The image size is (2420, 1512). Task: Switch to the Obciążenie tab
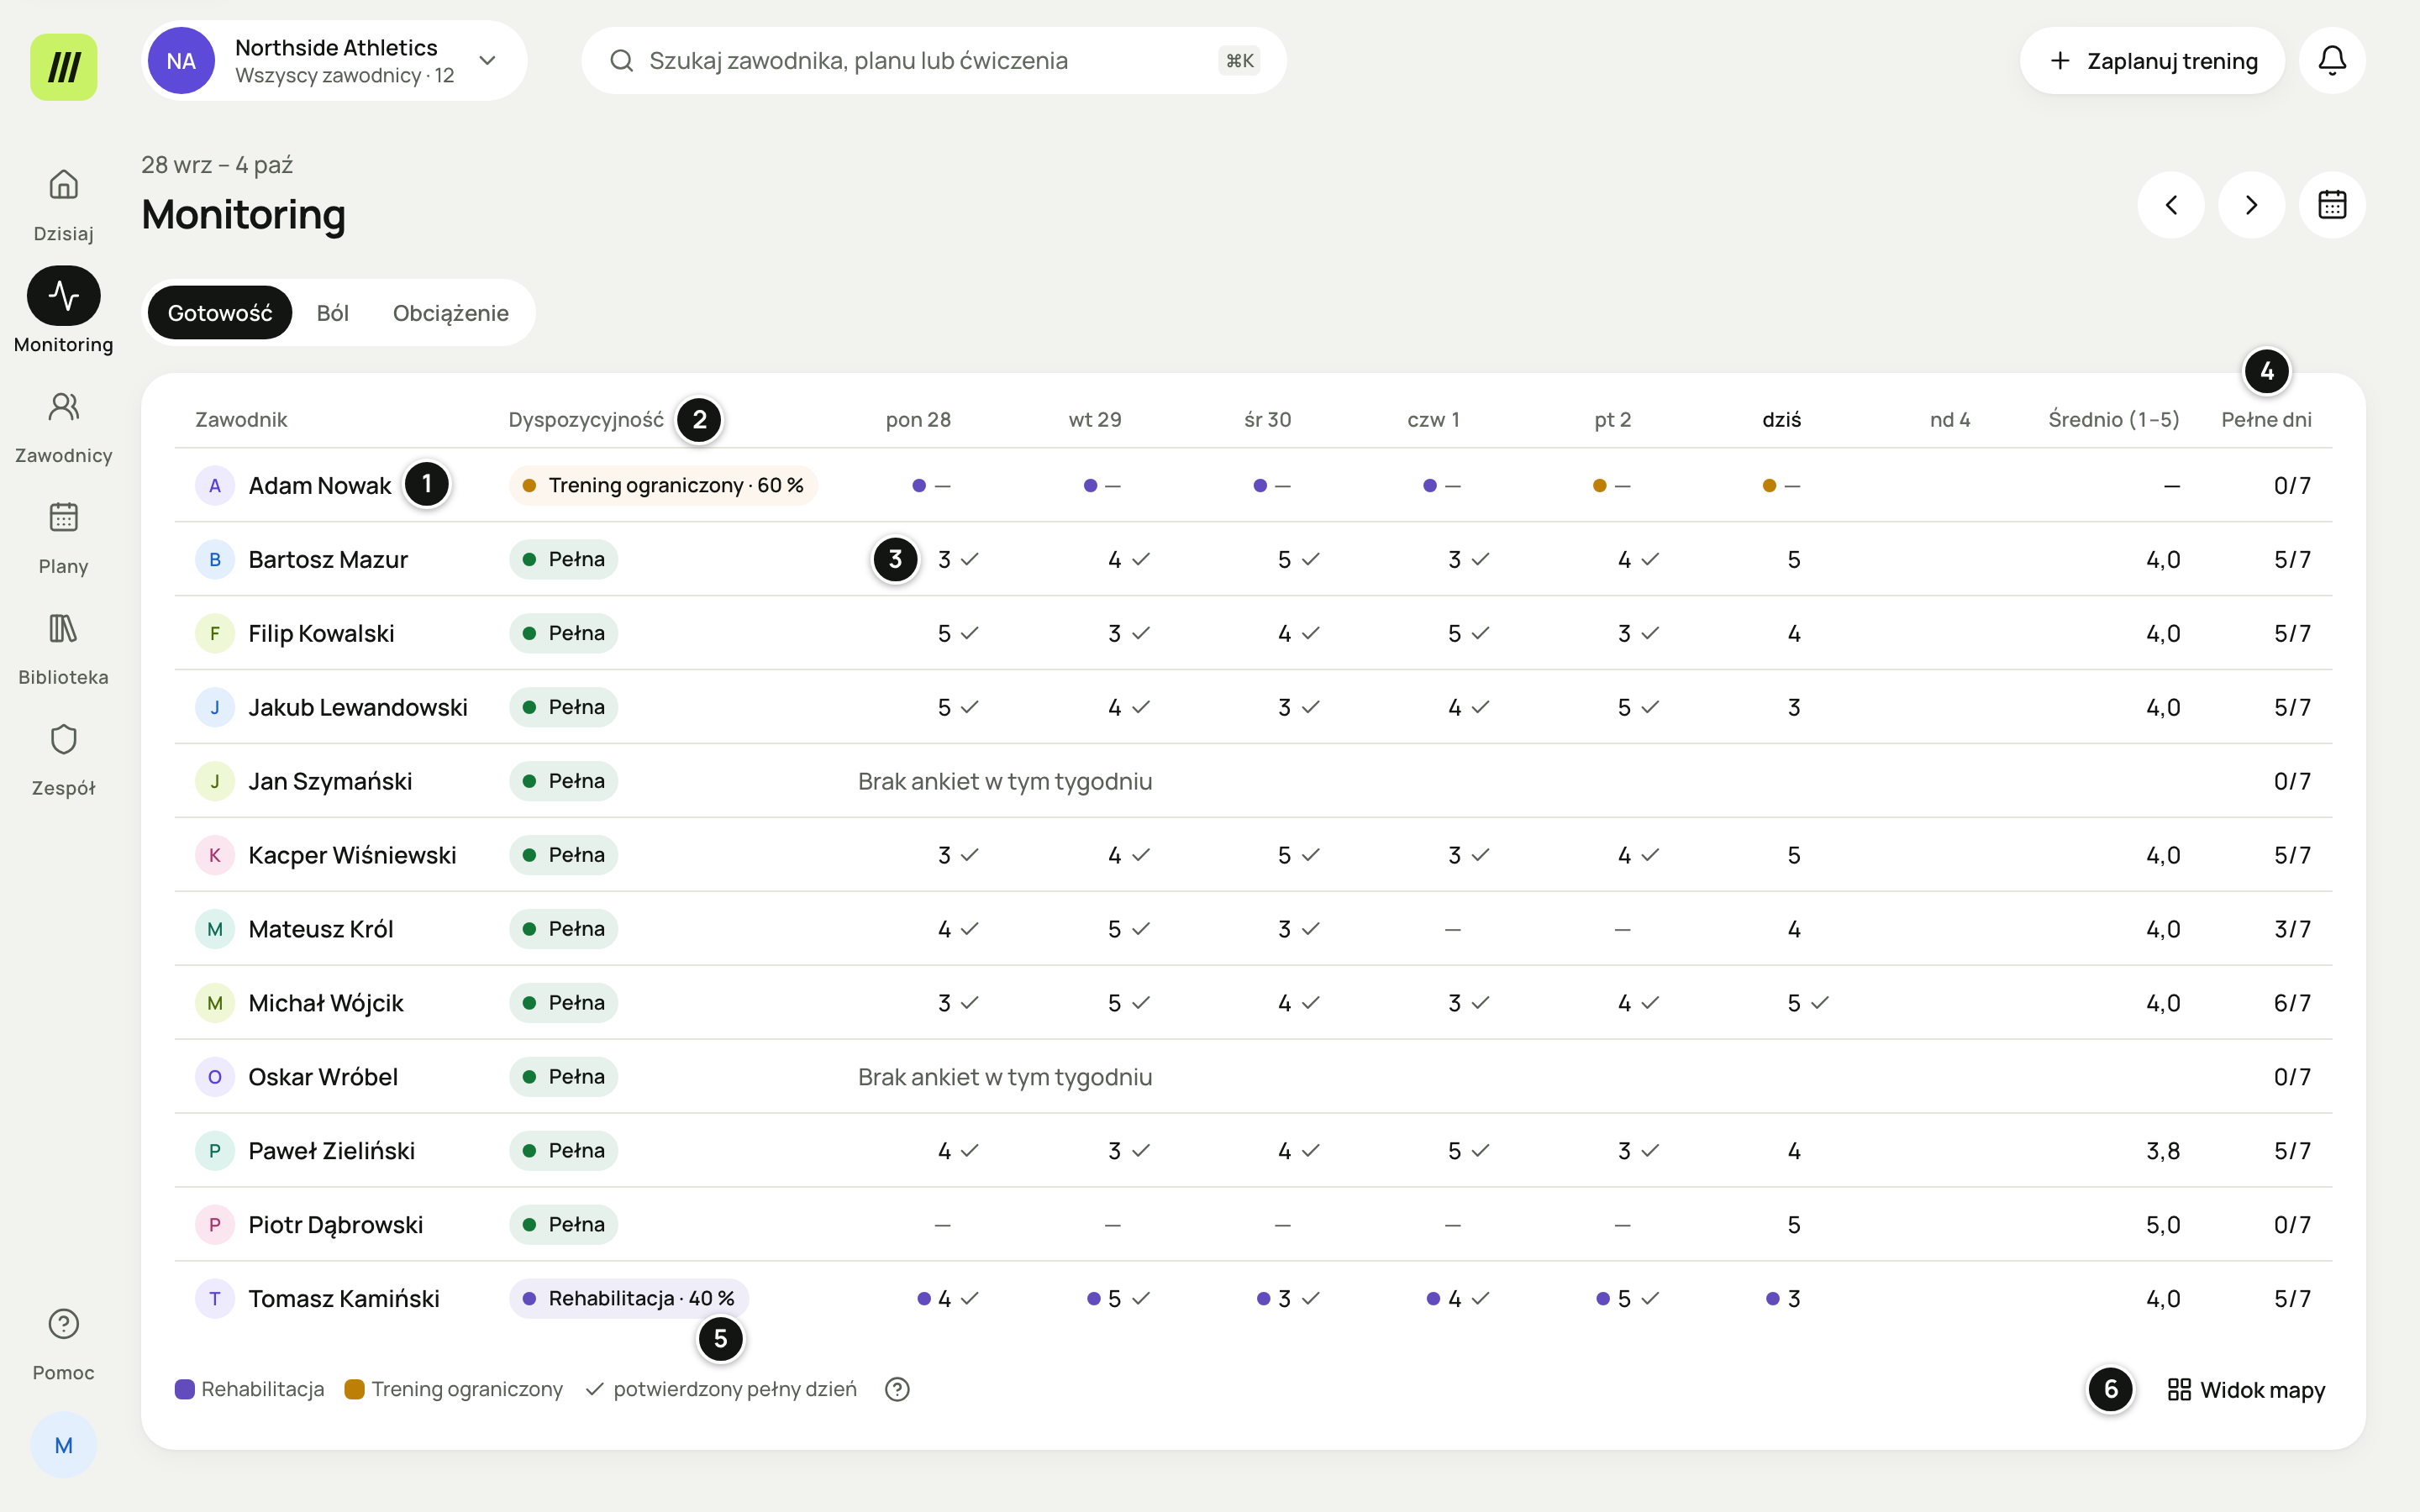point(451,313)
